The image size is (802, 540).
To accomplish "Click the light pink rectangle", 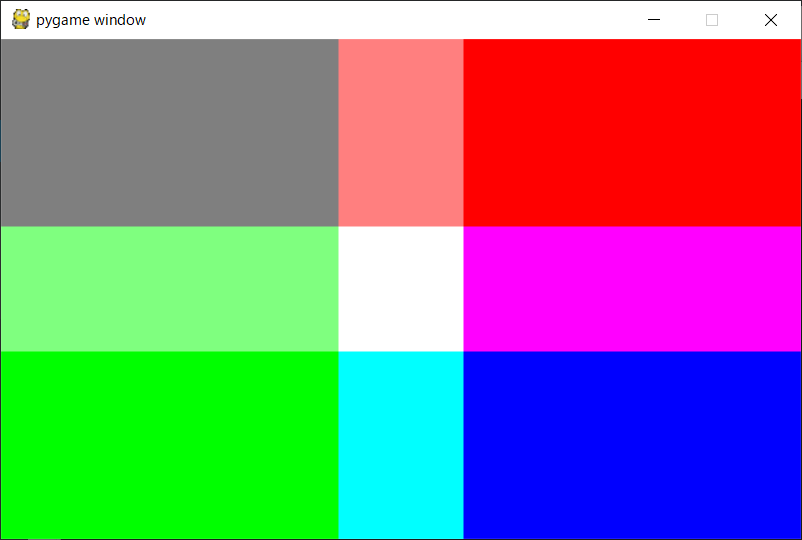I will tap(401, 132).
